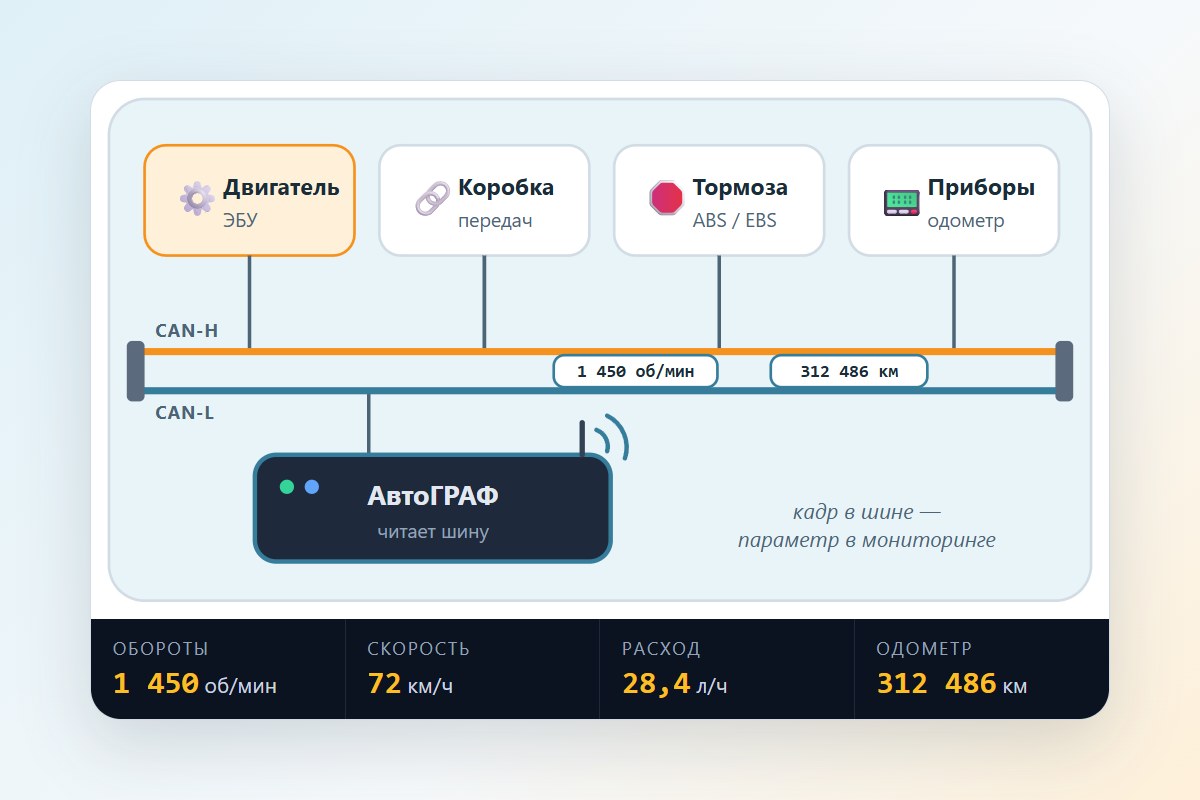Click the italic caption 'кадр в шине — параметр в мониторинге'
Screen dimensions: 1200x800
click(867, 527)
